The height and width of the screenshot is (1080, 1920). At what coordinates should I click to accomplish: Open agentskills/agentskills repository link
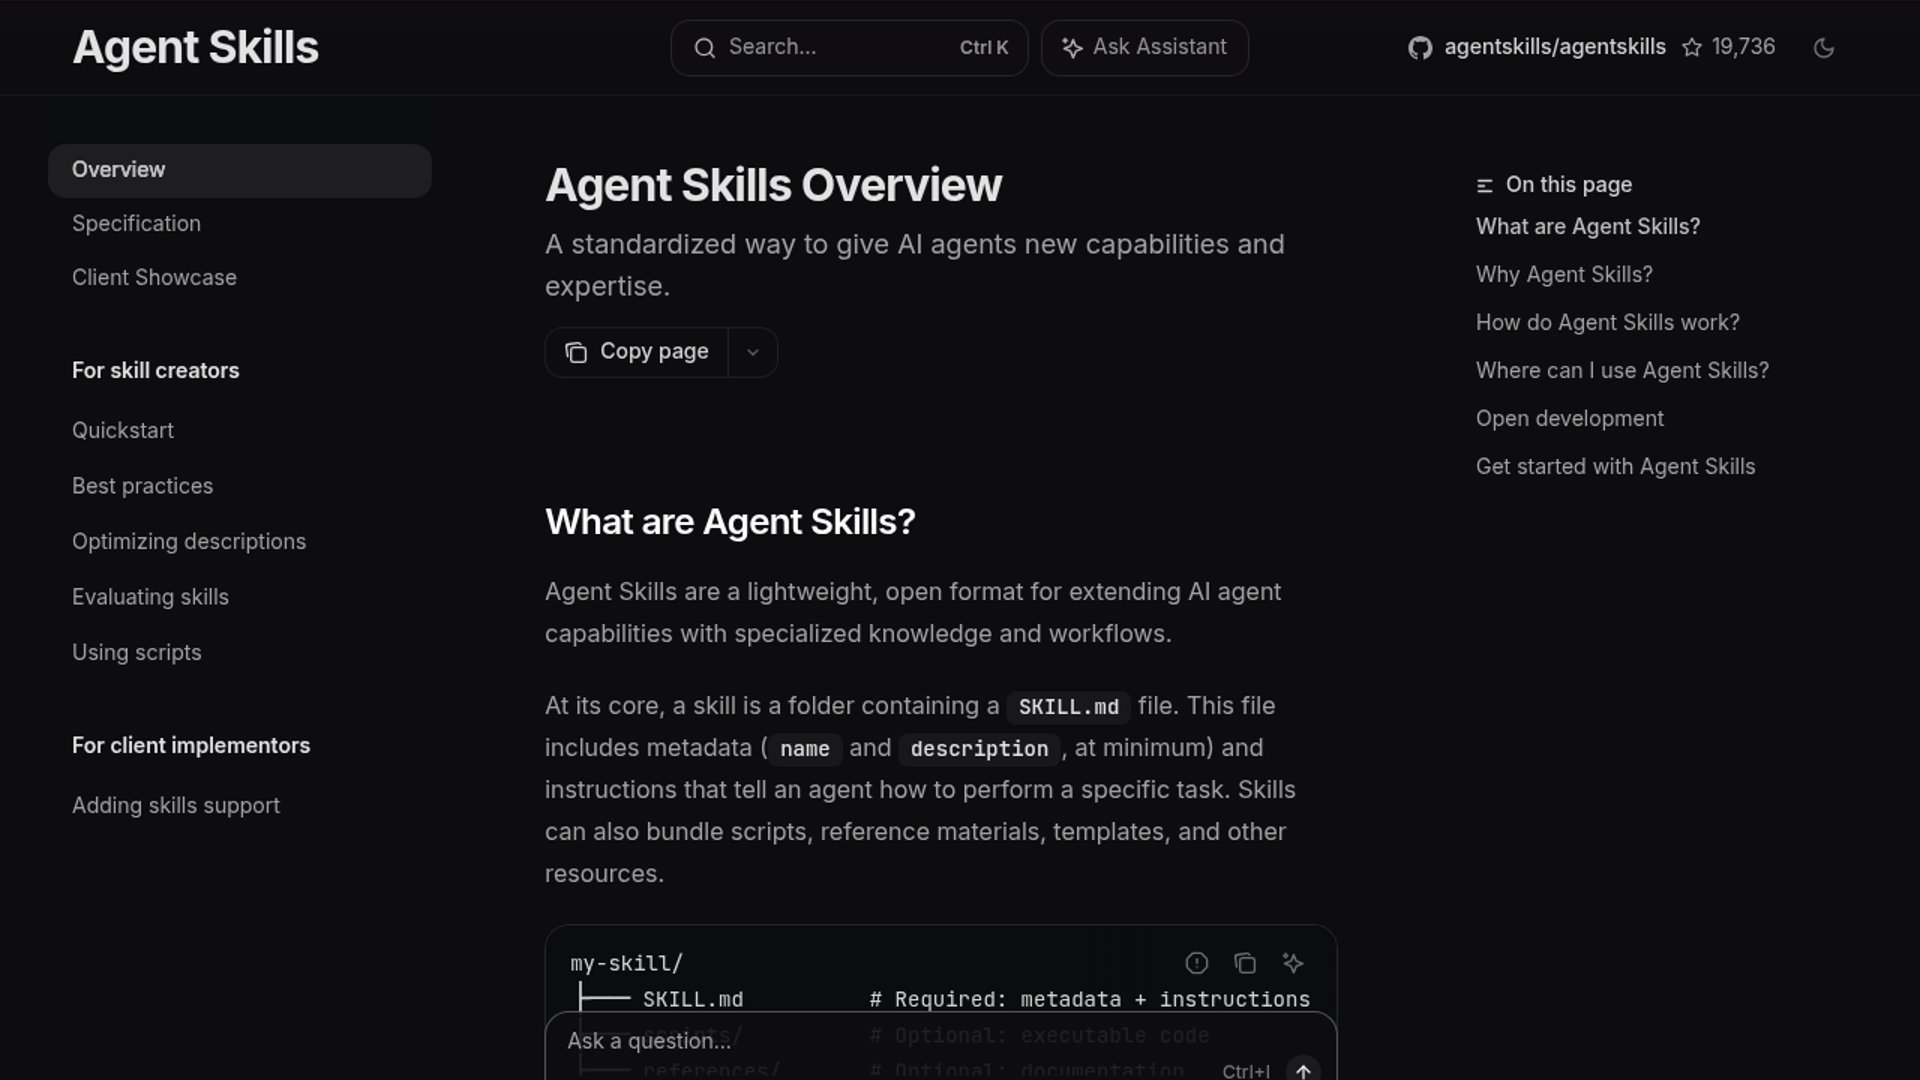point(1555,47)
